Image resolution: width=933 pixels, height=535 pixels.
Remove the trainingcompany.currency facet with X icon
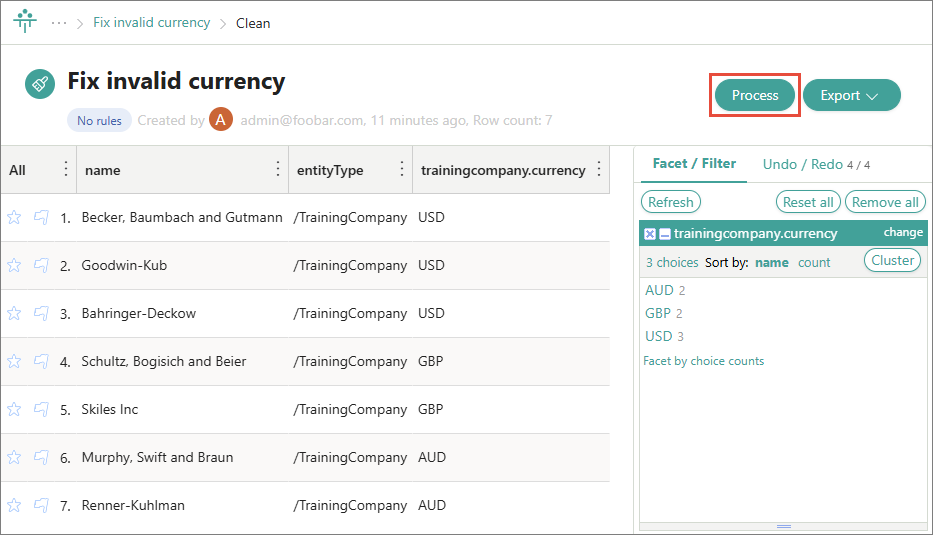pos(650,234)
